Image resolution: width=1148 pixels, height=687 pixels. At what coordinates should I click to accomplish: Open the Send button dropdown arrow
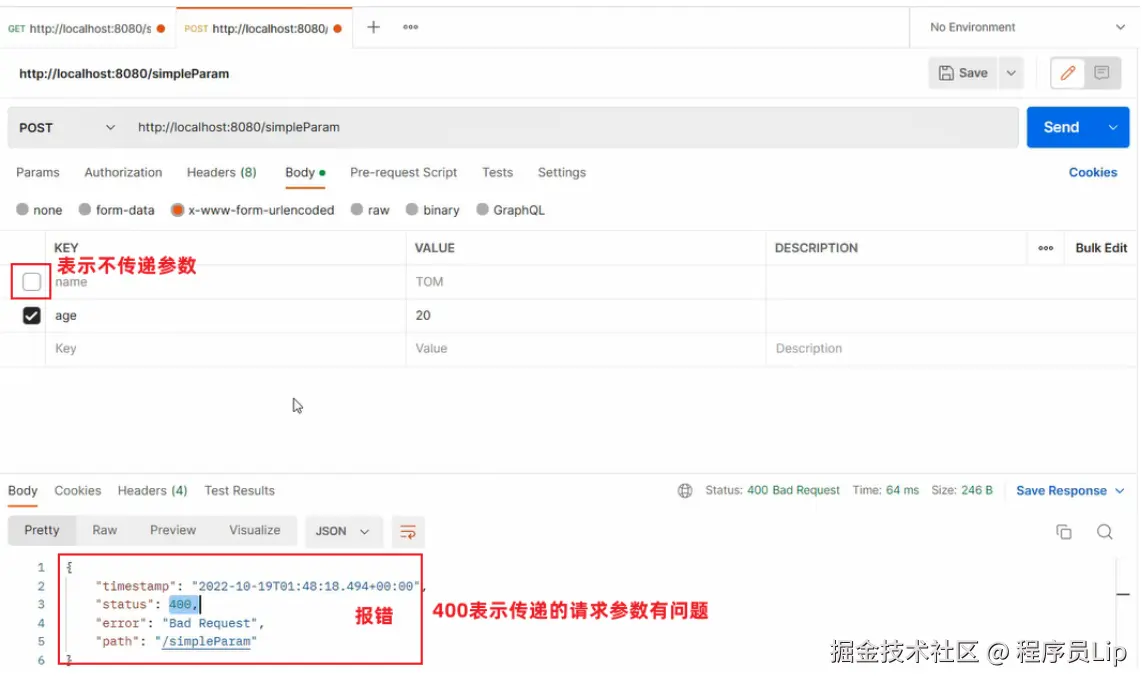point(1113,127)
